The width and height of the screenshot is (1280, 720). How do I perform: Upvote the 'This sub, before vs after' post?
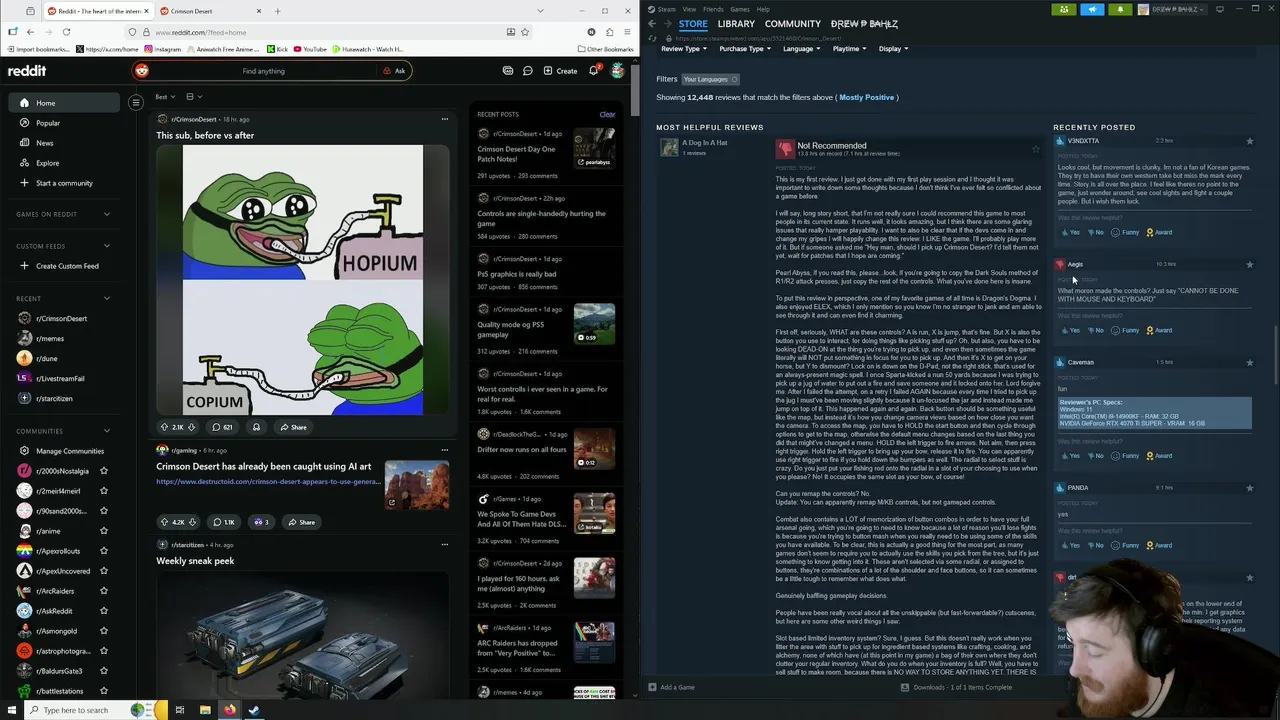[x=164, y=427]
